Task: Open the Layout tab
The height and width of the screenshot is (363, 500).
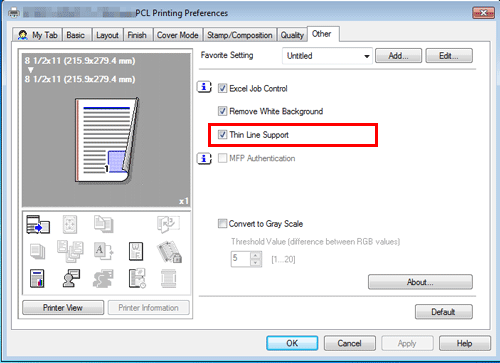Action: 107,35
